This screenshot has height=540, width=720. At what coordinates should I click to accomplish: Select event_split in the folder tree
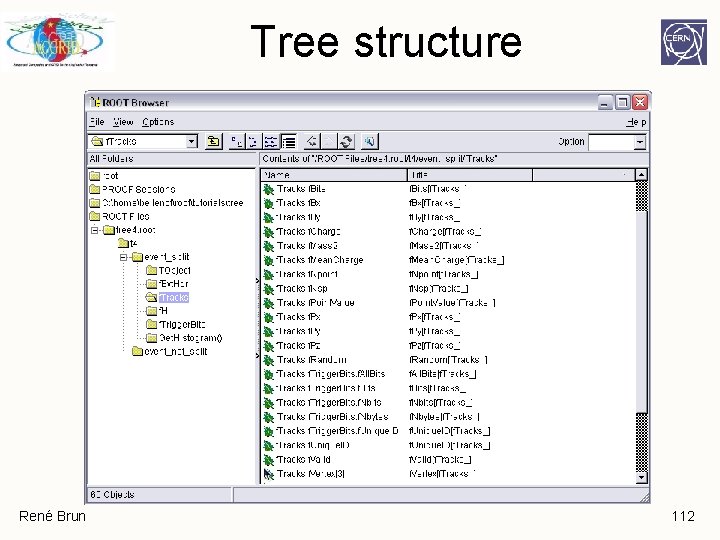[166, 257]
